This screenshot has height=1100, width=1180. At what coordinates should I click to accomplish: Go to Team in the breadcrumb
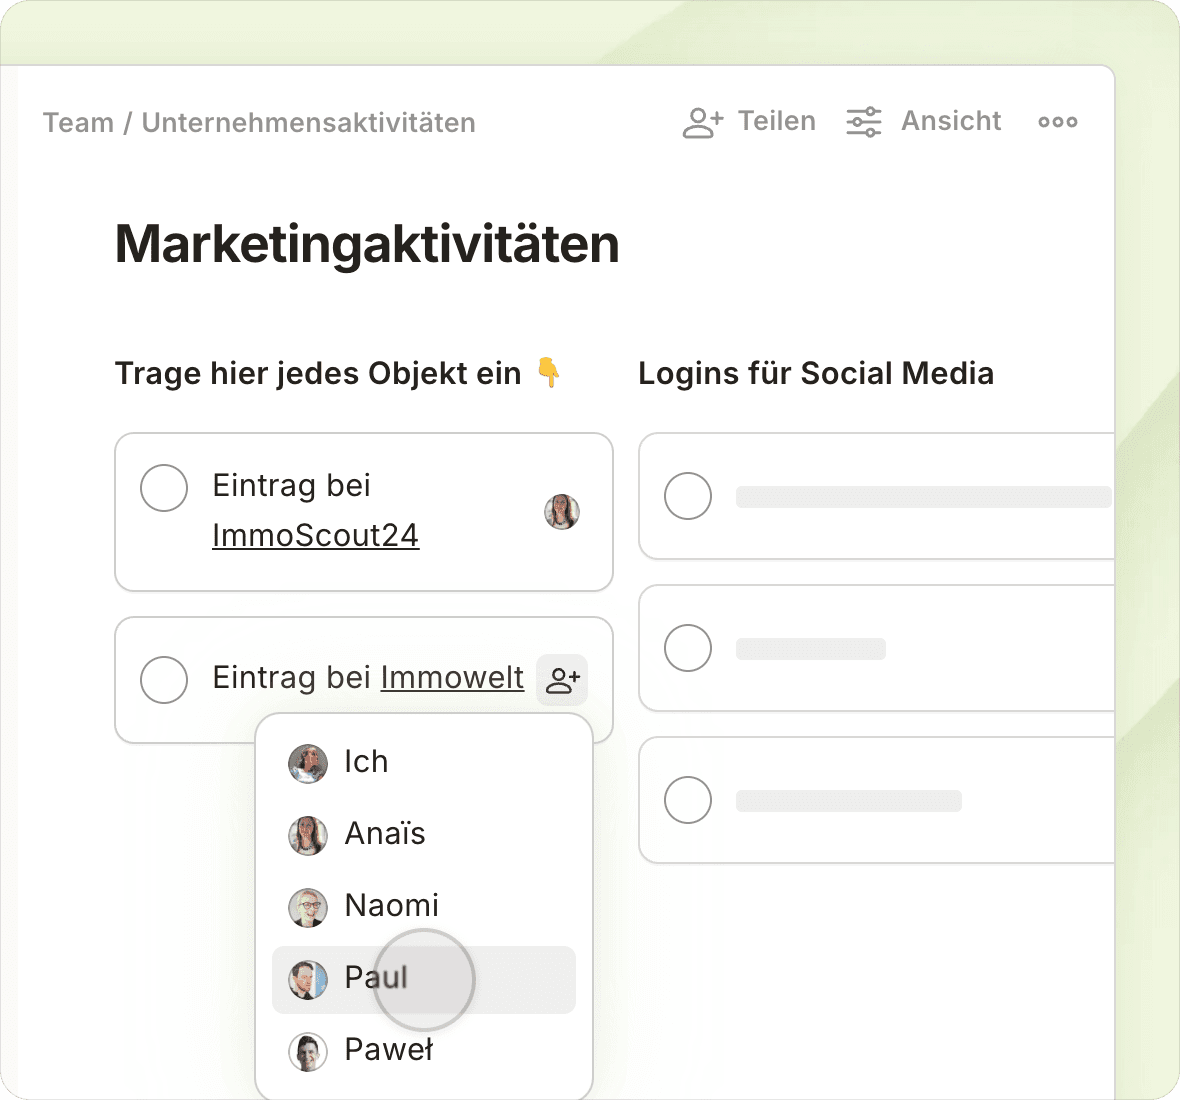pyautogui.click(x=78, y=123)
